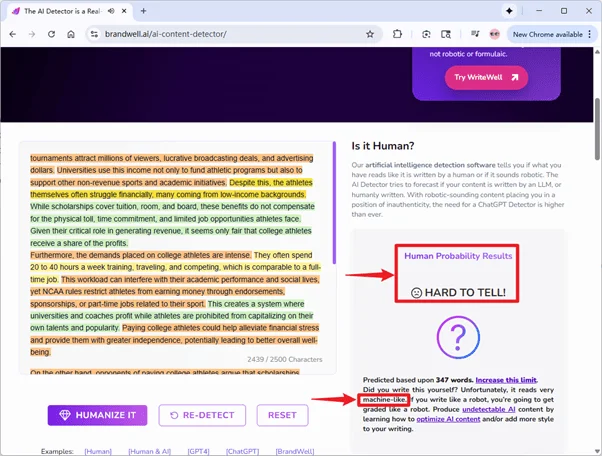The image size is (602, 456).
Task: Click the Google Lens screenshot icon
Action: [x=426, y=34]
